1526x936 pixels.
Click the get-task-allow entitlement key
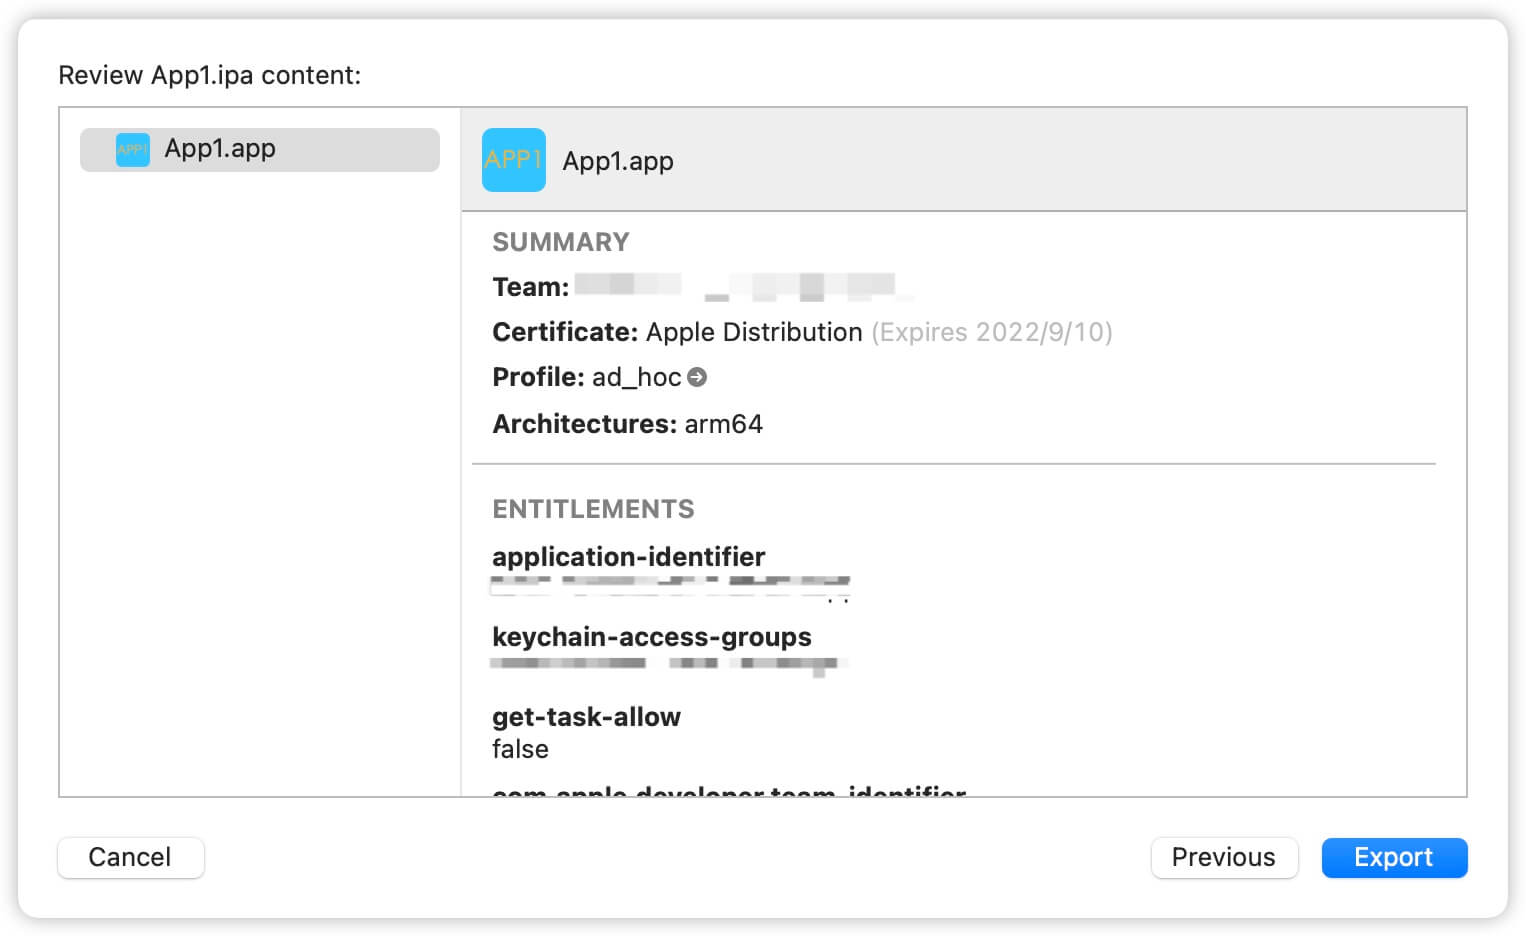pyautogui.click(x=587, y=717)
